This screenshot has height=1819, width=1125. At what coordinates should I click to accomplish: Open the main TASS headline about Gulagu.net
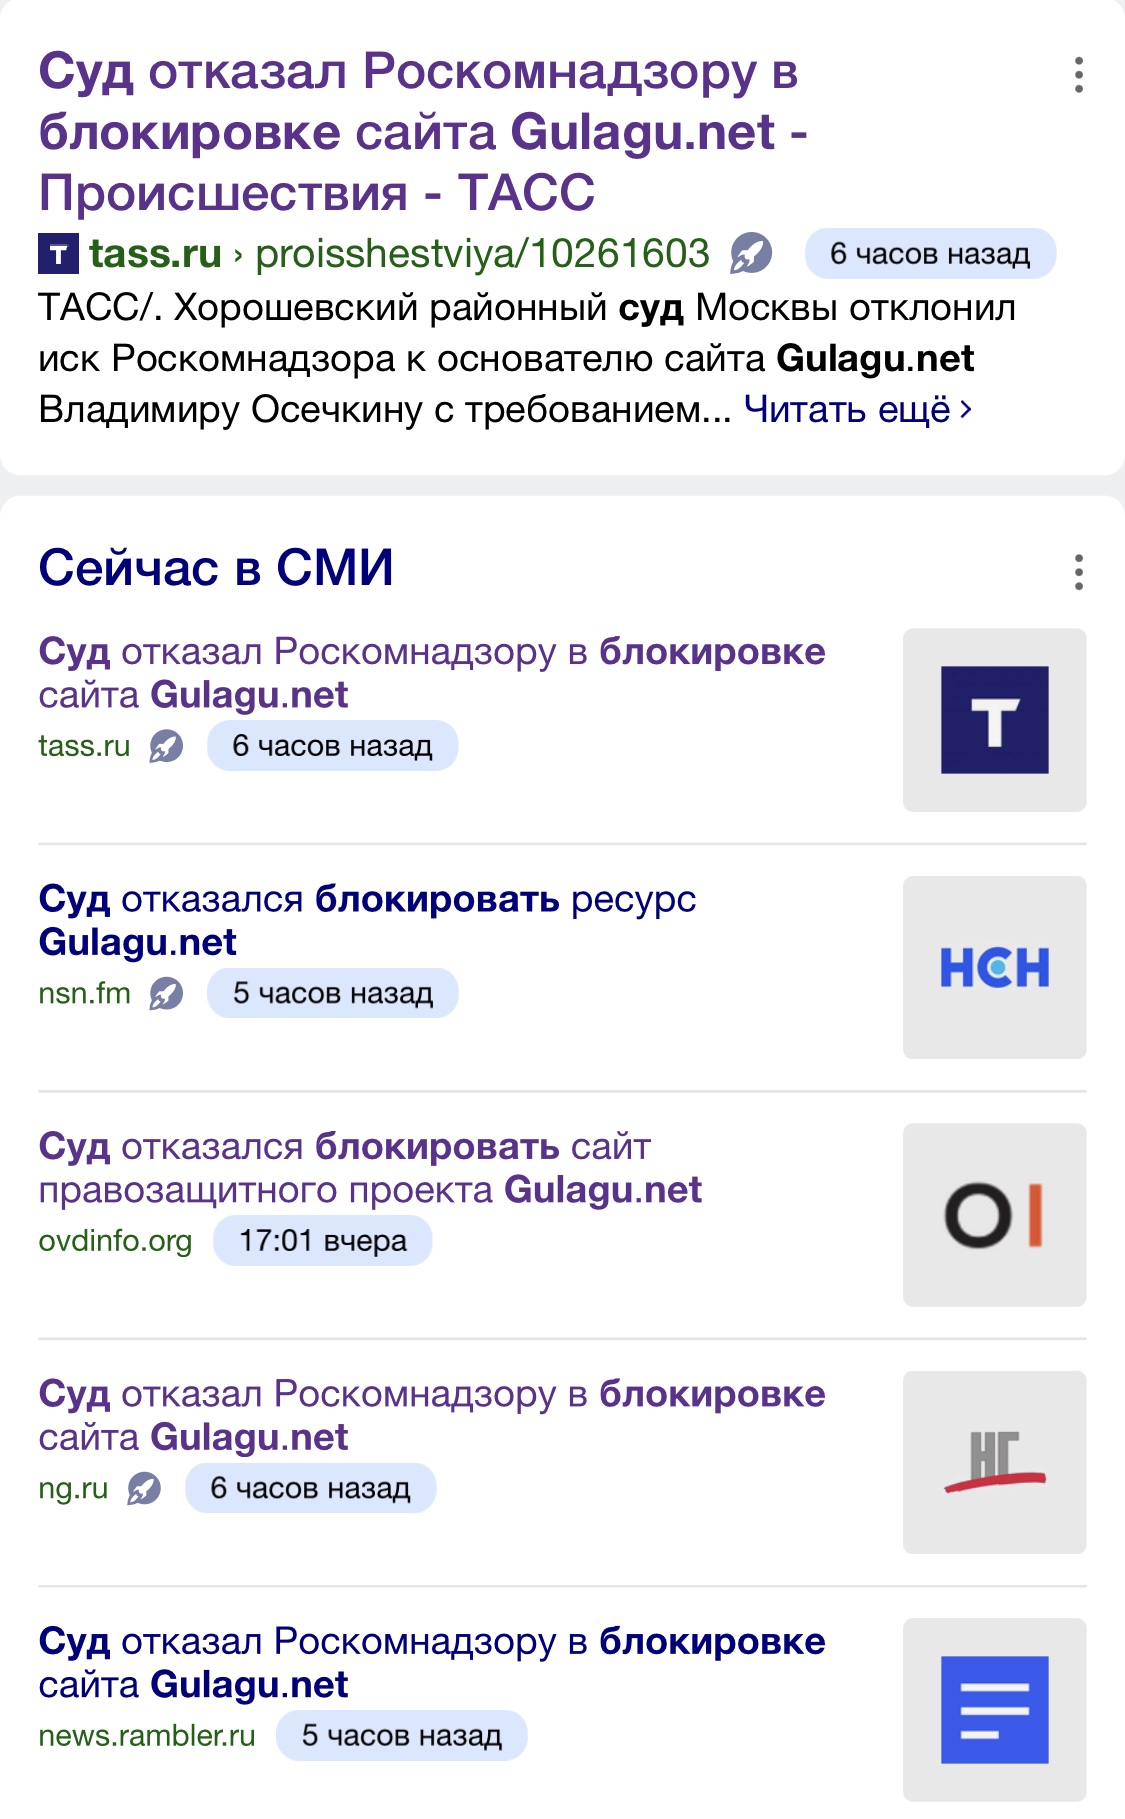click(423, 132)
